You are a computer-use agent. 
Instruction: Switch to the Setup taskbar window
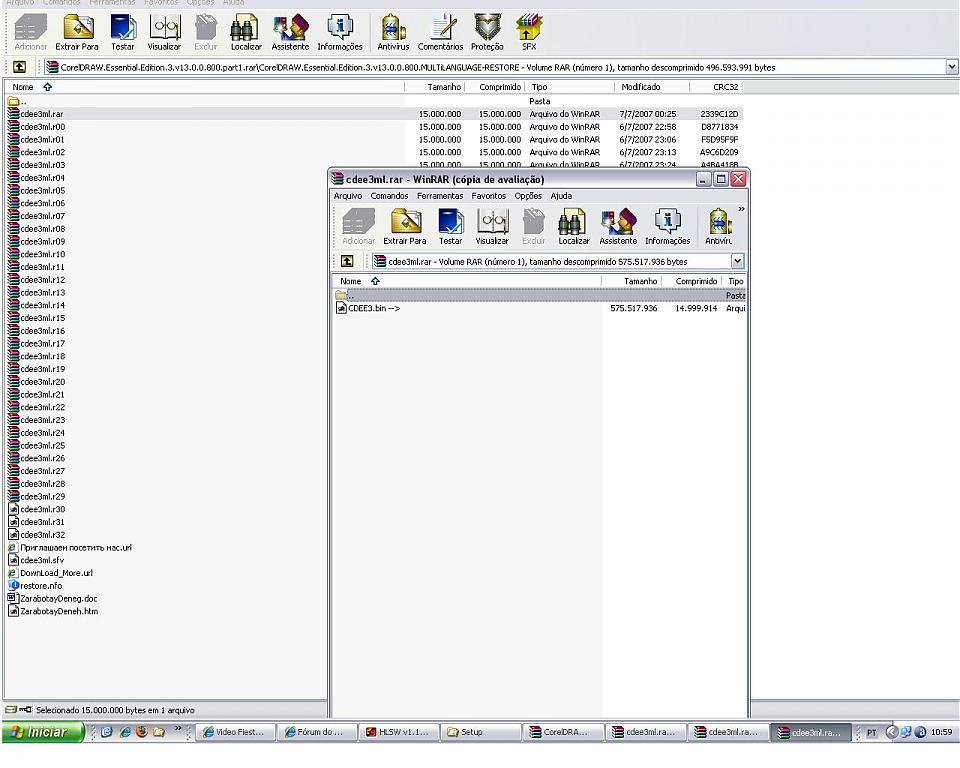[x=481, y=732]
